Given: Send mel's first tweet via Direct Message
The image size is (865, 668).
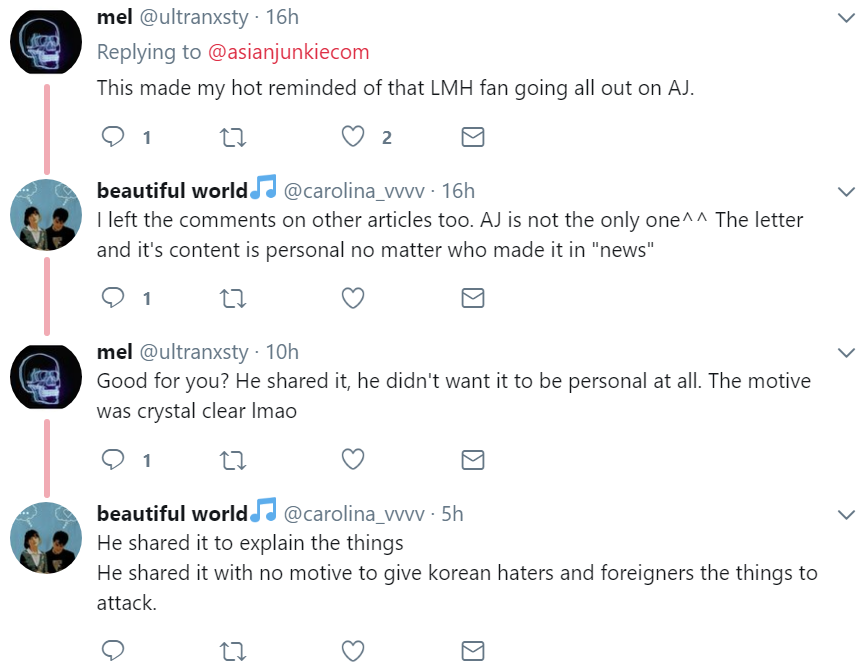Looking at the screenshot, I should (x=472, y=137).
